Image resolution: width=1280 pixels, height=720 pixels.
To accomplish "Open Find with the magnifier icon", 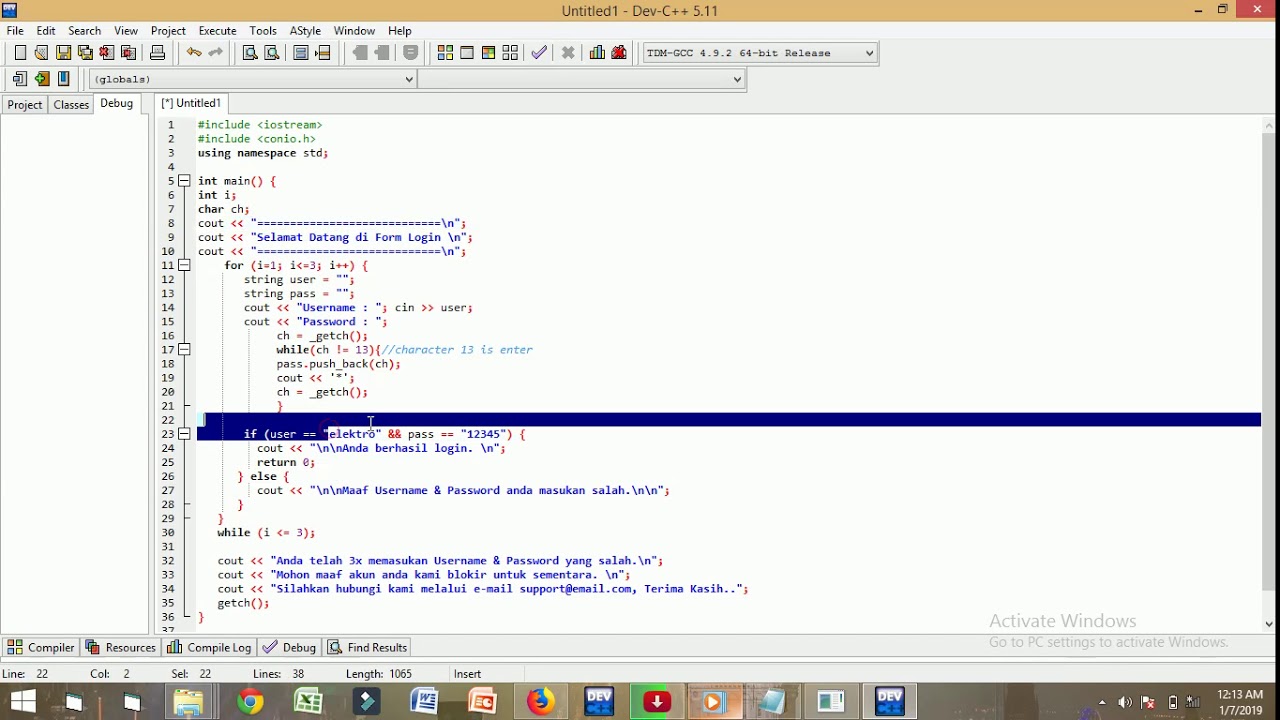I will (250, 53).
